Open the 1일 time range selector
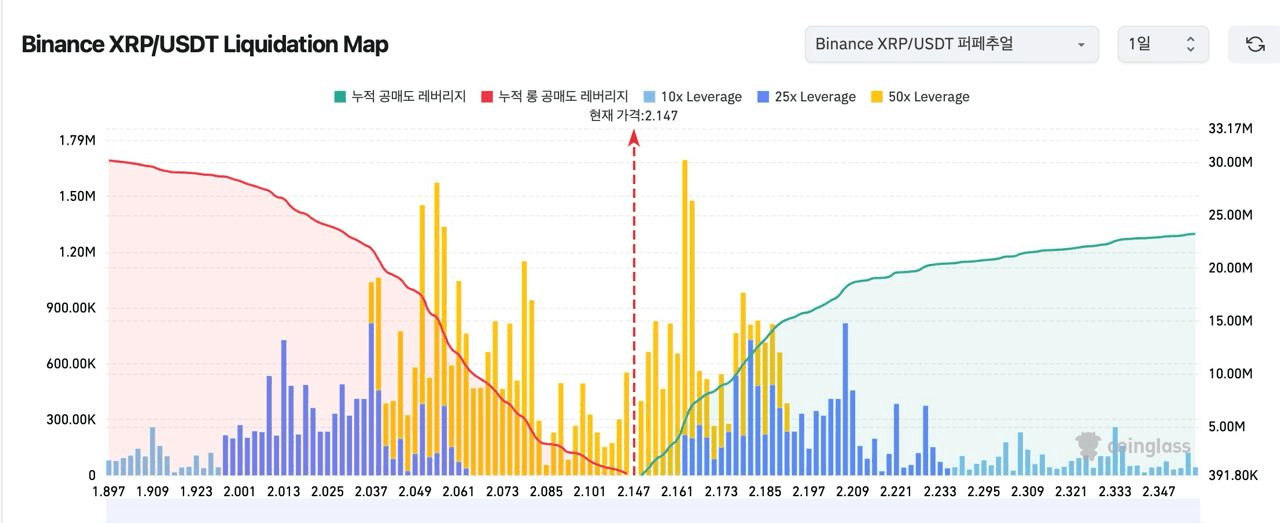Screen dimensions: 1280x523 point(1162,44)
